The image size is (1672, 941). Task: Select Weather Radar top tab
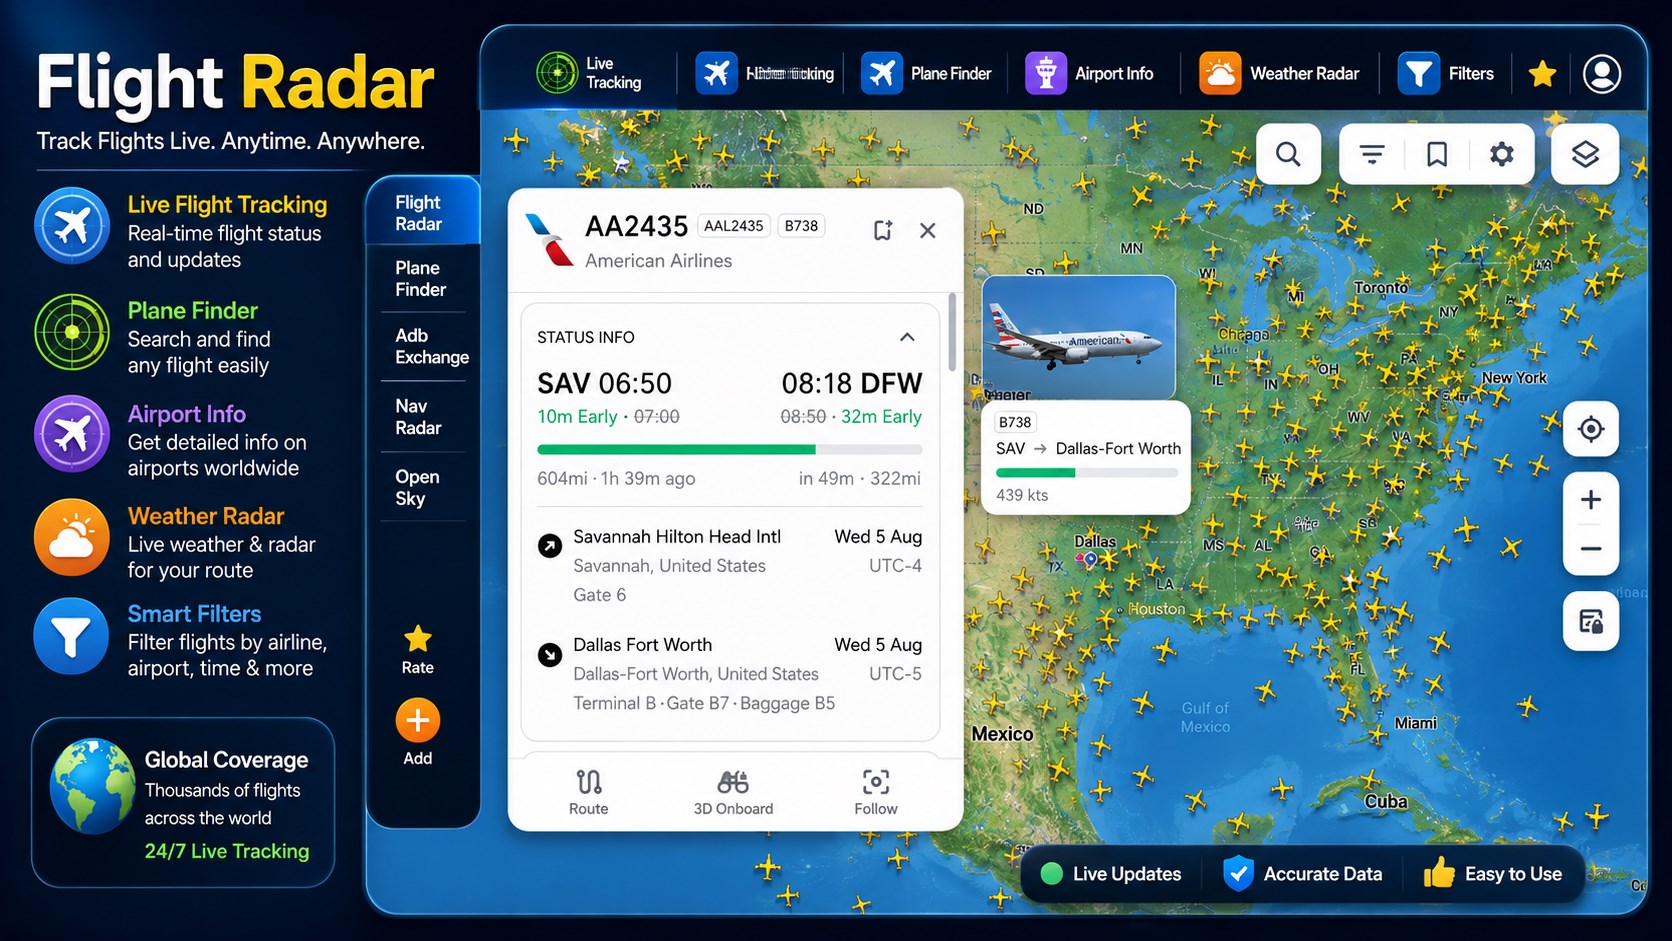coord(1279,73)
